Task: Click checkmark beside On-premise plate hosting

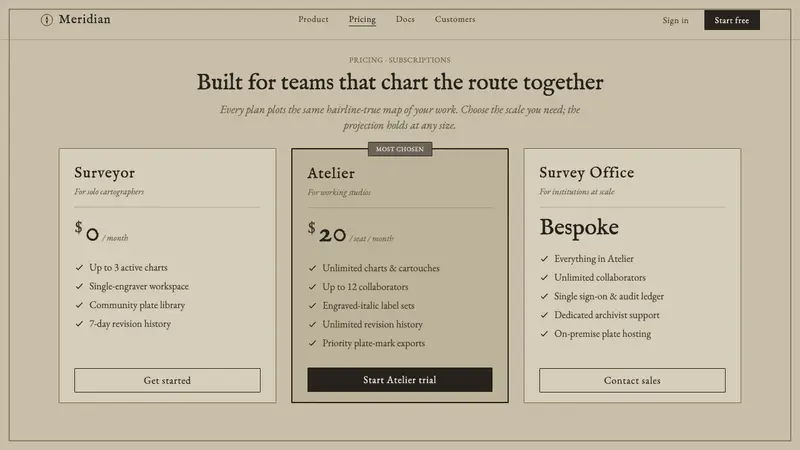Action: coord(544,334)
